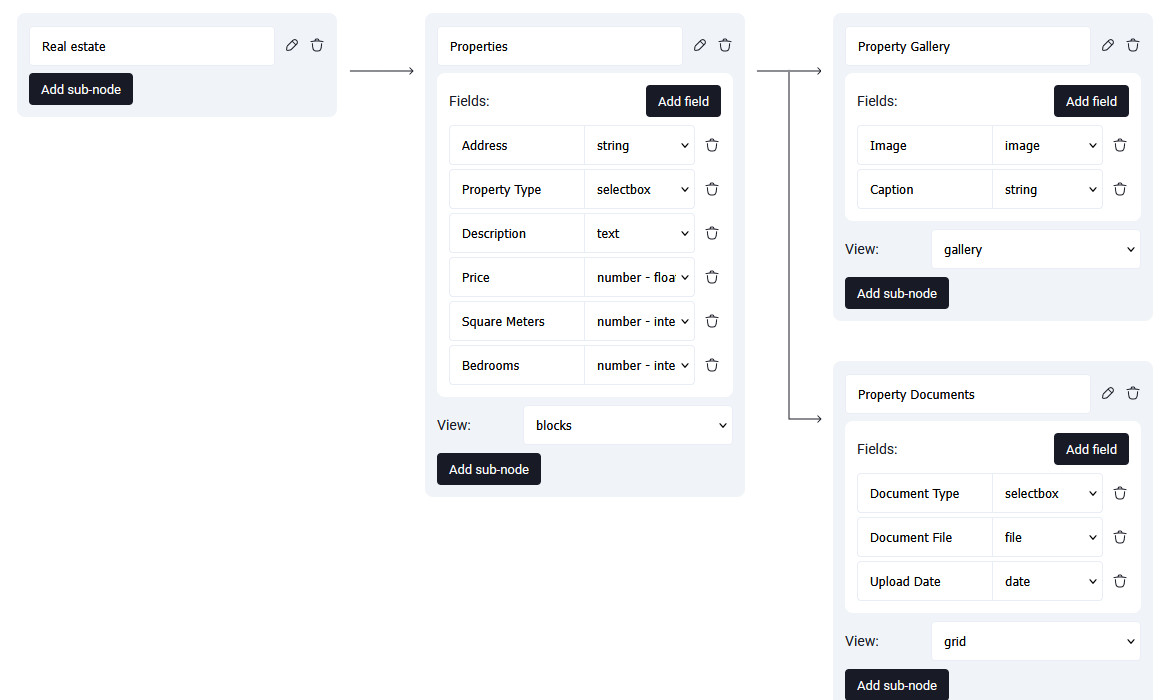Click the edit pencil icon for Real estate
The width and height of the screenshot is (1170, 700).
point(292,45)
